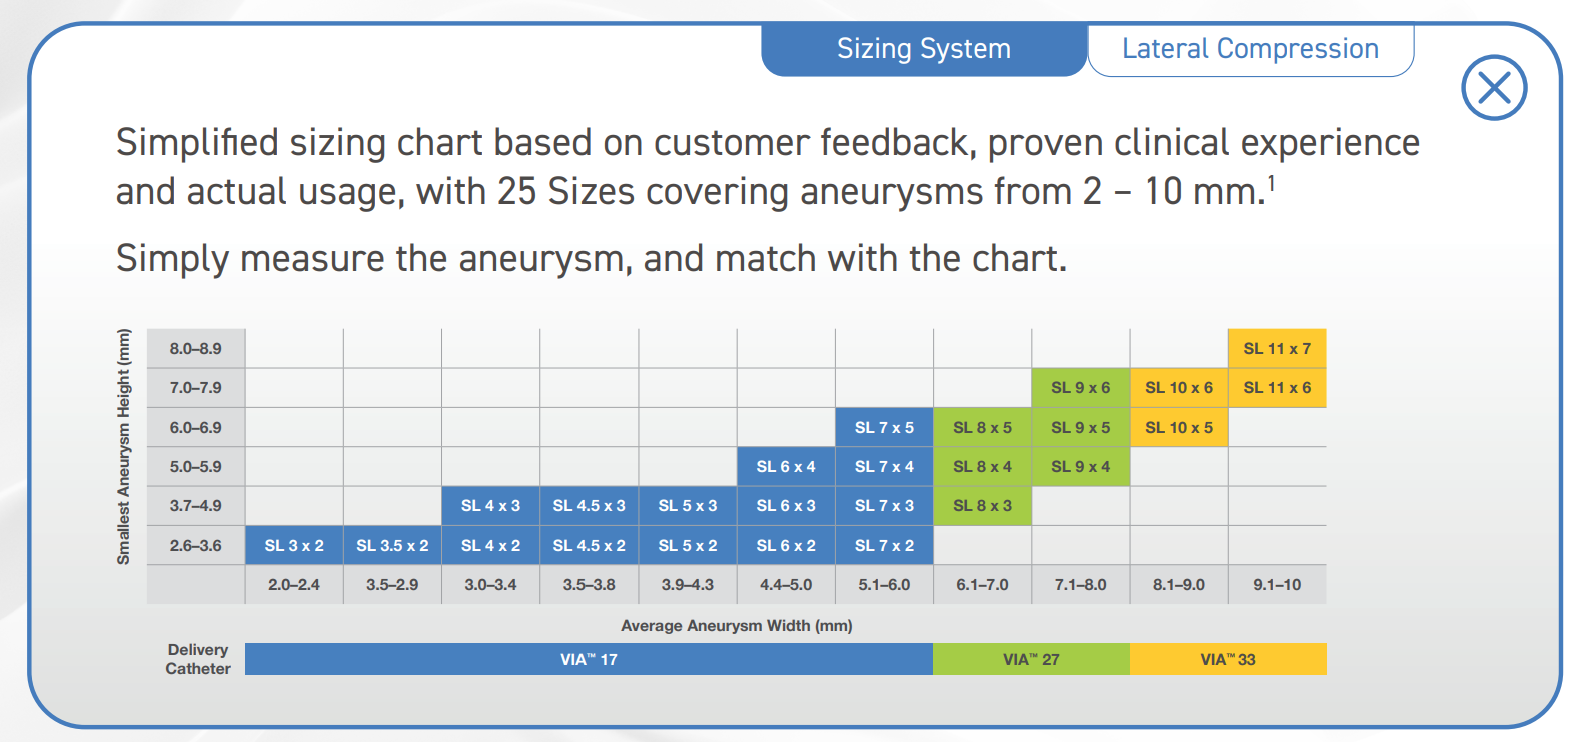Image resolution: width=1592 pixels, height=742 pixels.
Task: Select the SL 6 x 4 cell
Action: click(x=786, y=466)
